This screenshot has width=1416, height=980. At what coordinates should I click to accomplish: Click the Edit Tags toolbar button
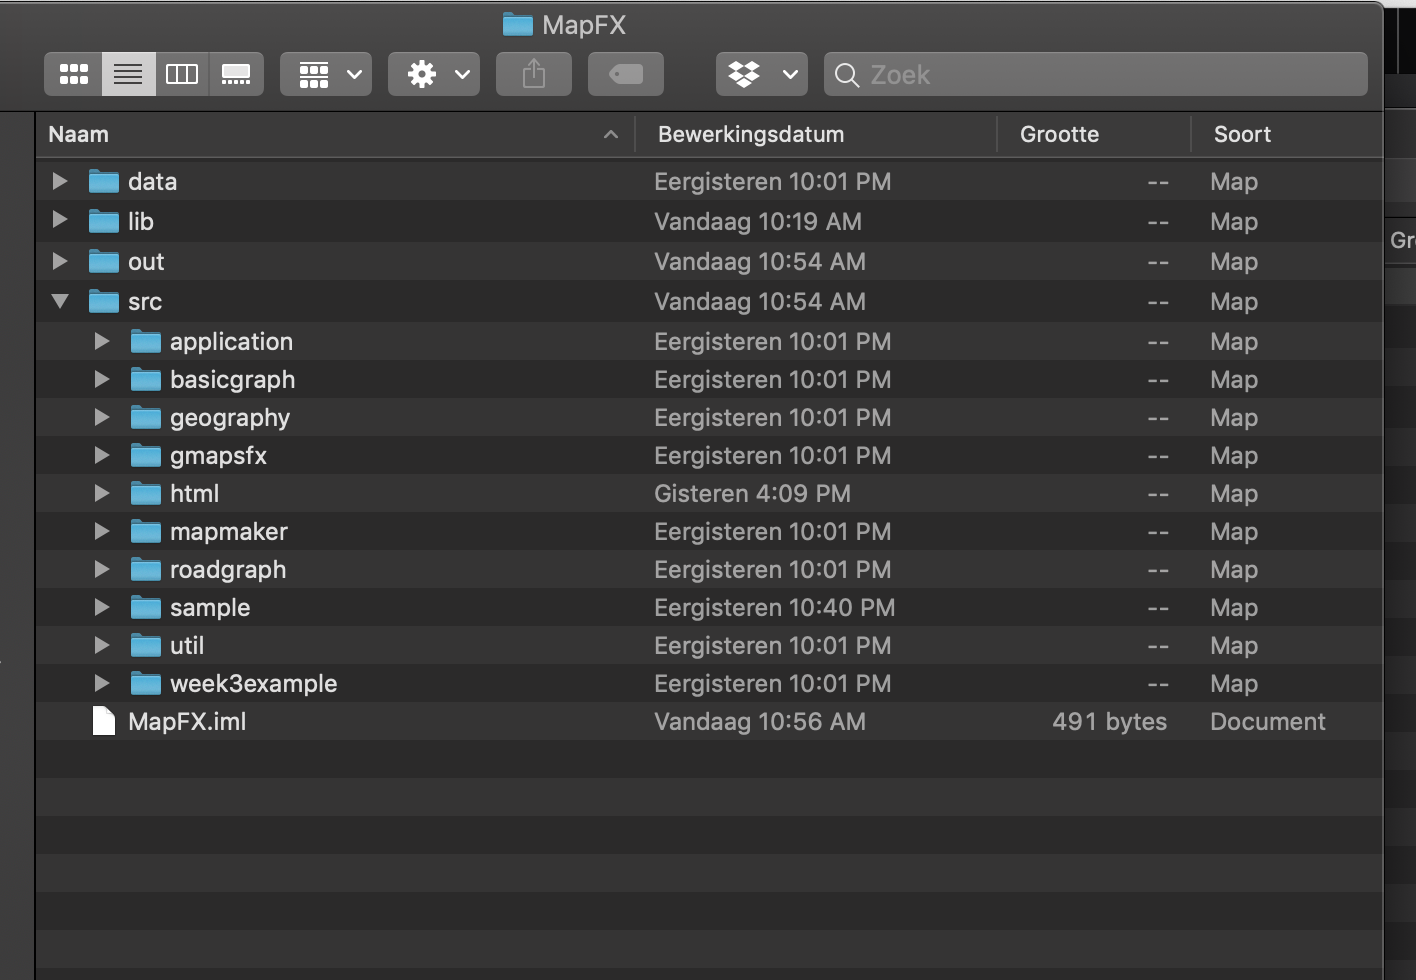(x=626, y=74)
